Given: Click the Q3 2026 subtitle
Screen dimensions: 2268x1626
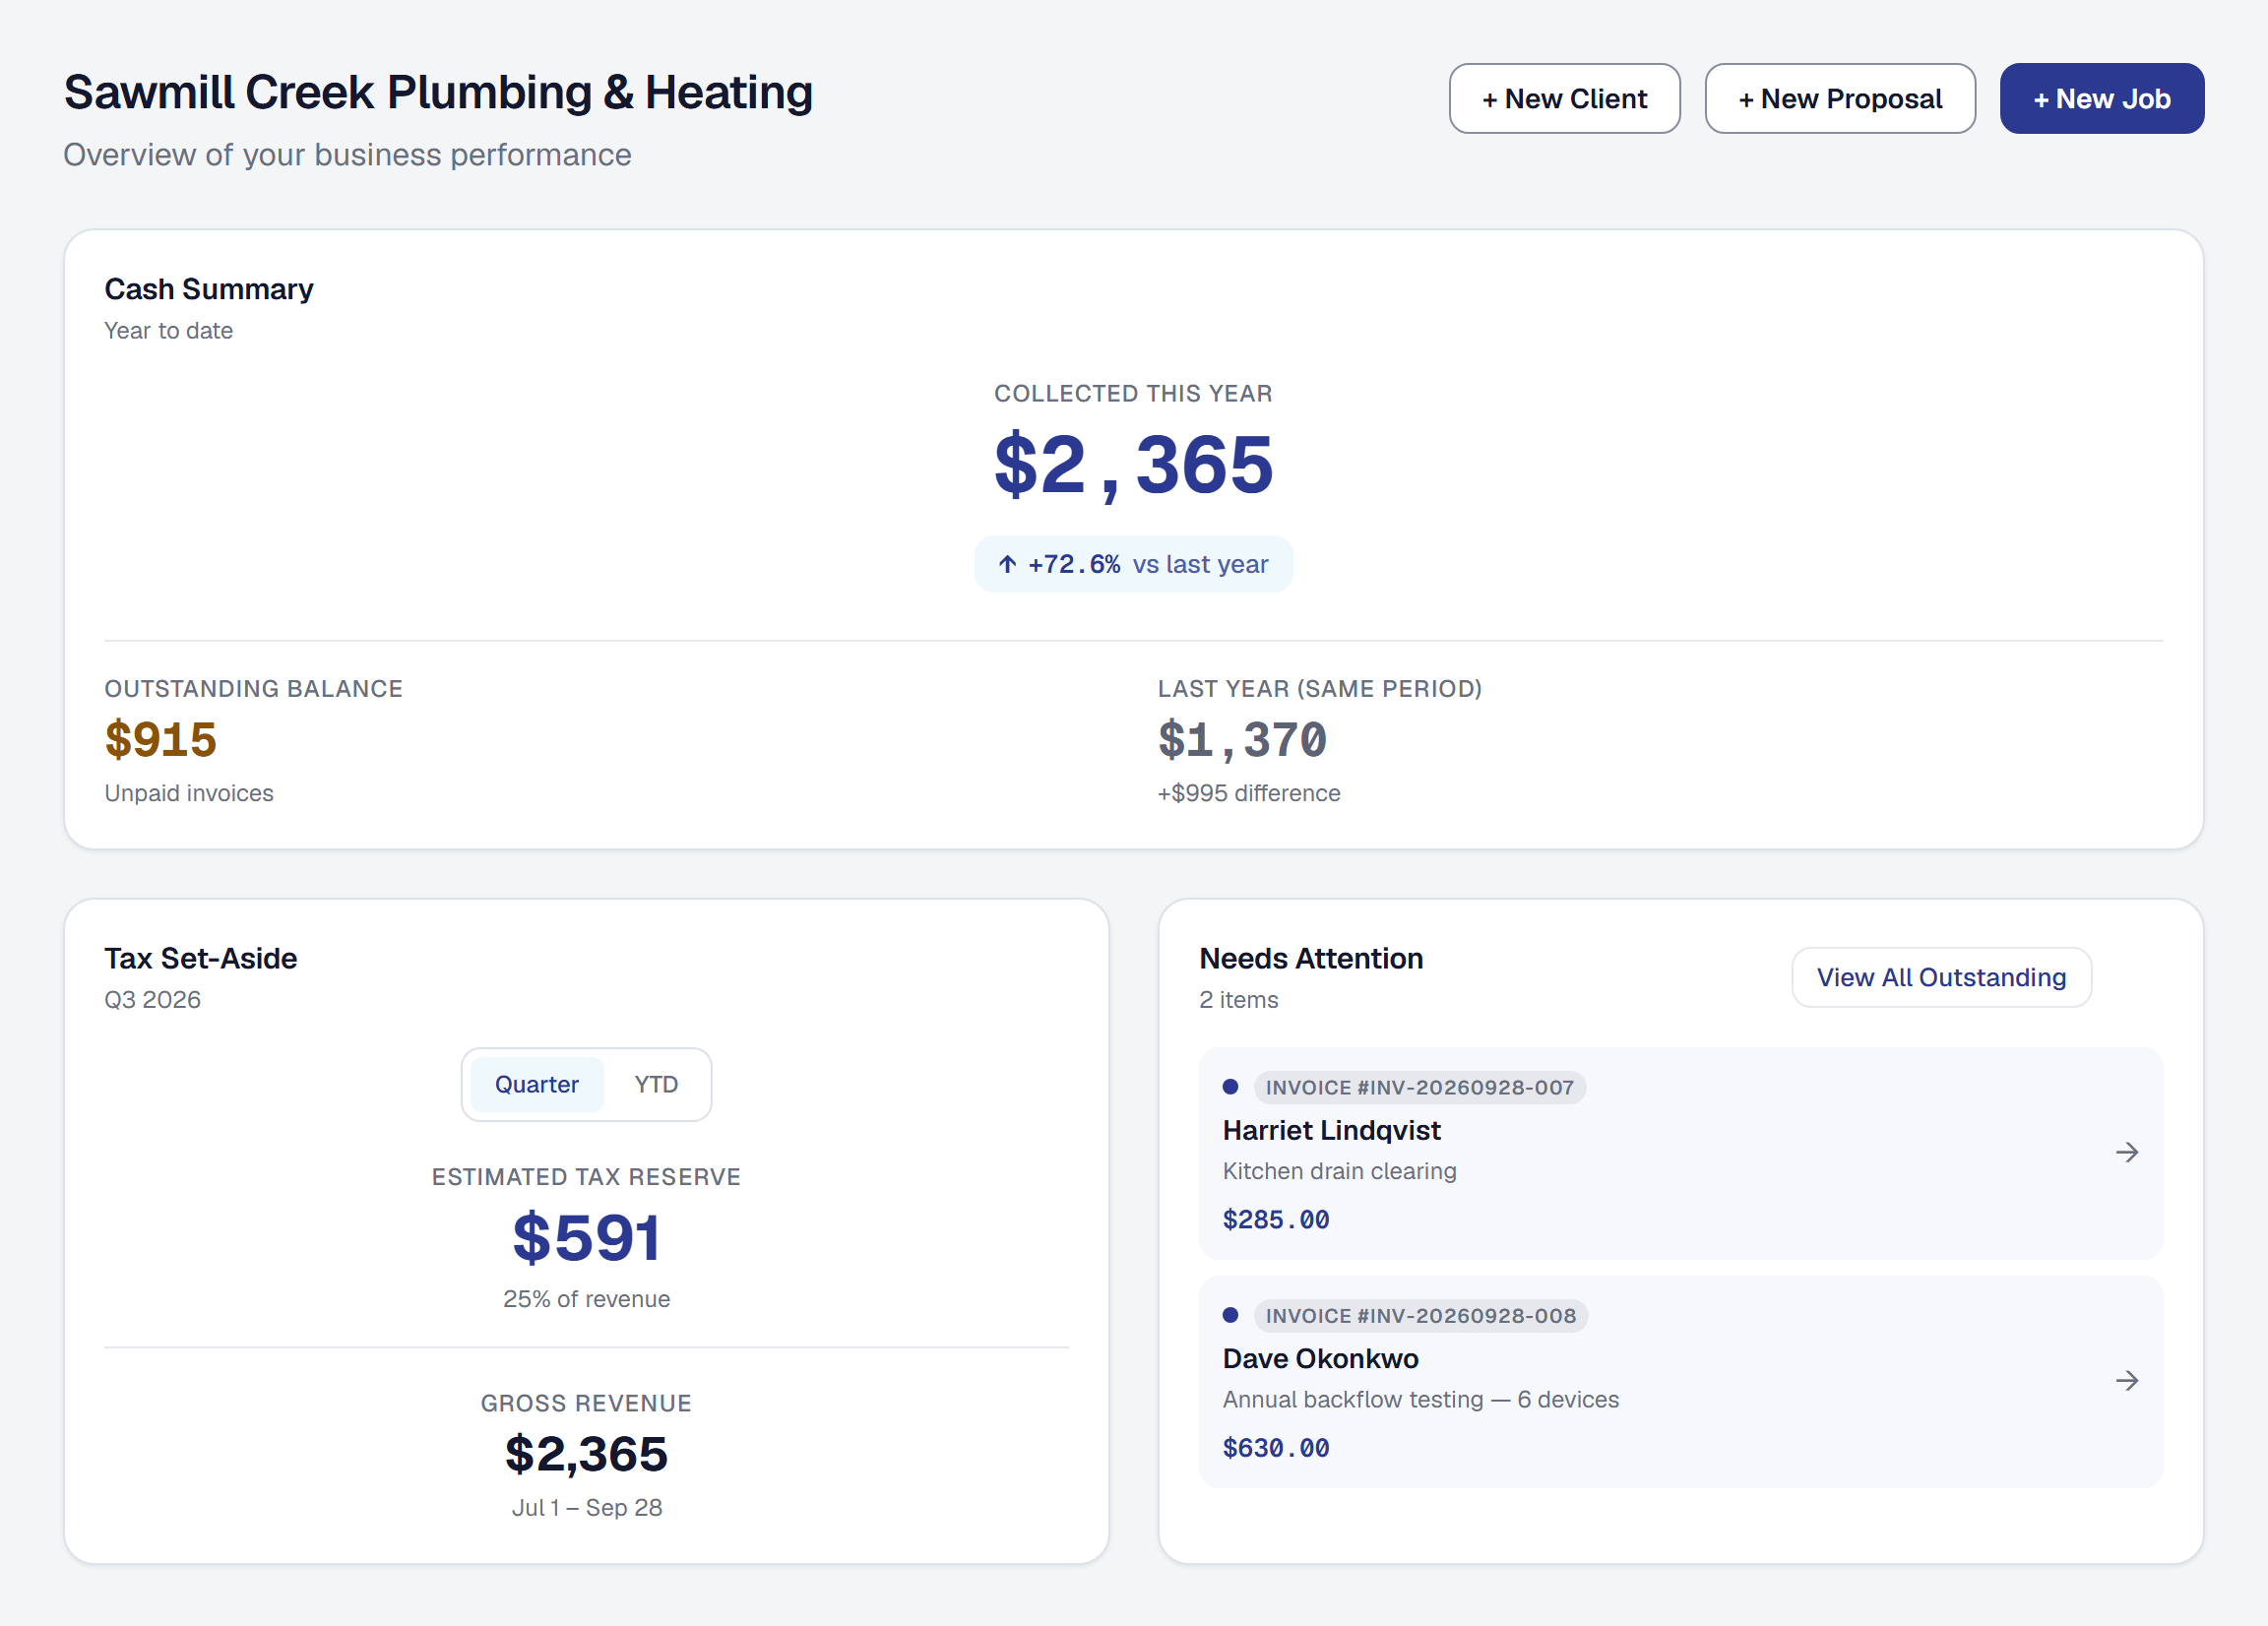Looking at the screenshot, I should coord(153,999).
